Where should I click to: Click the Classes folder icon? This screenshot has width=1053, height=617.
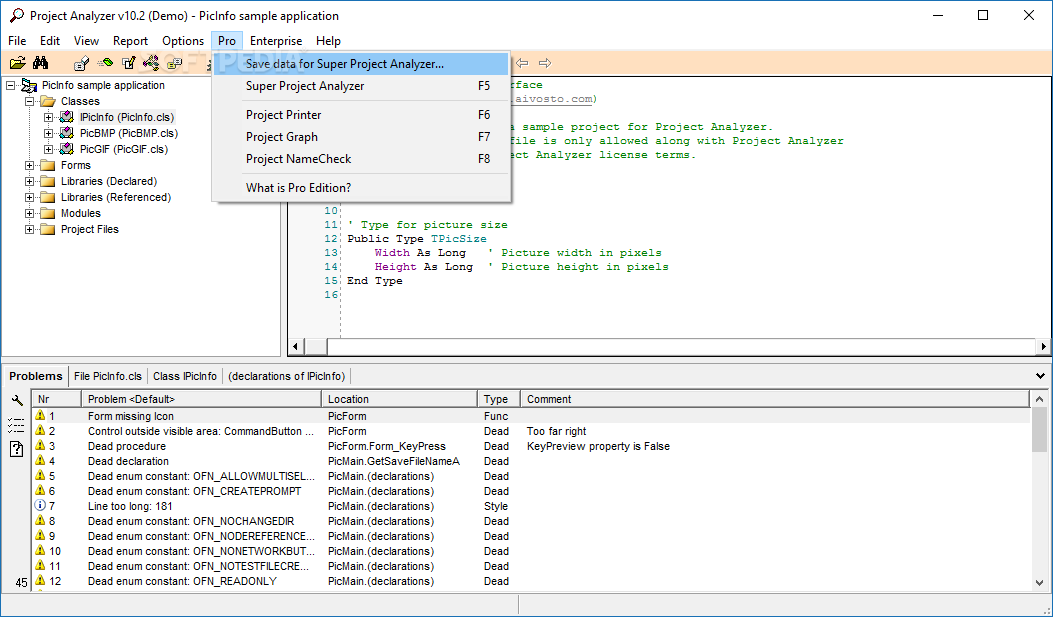[48, 101]
